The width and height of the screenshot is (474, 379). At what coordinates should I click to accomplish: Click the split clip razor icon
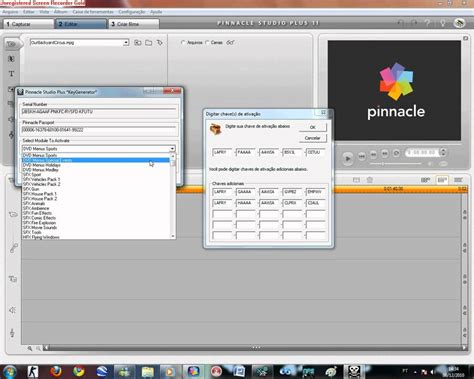pyautogui.click(x=356, y=180)
